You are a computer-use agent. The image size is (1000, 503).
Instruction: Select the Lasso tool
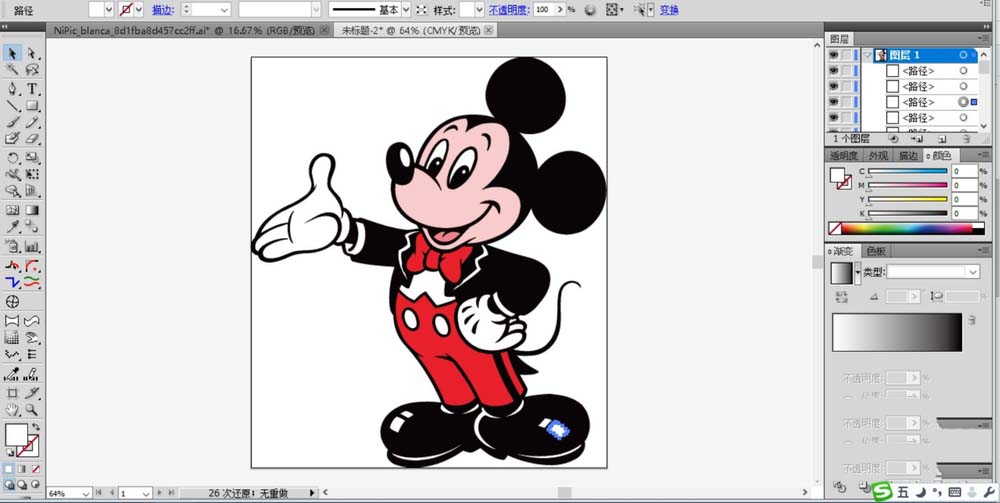pyautogui.click(x=32, y=69)
